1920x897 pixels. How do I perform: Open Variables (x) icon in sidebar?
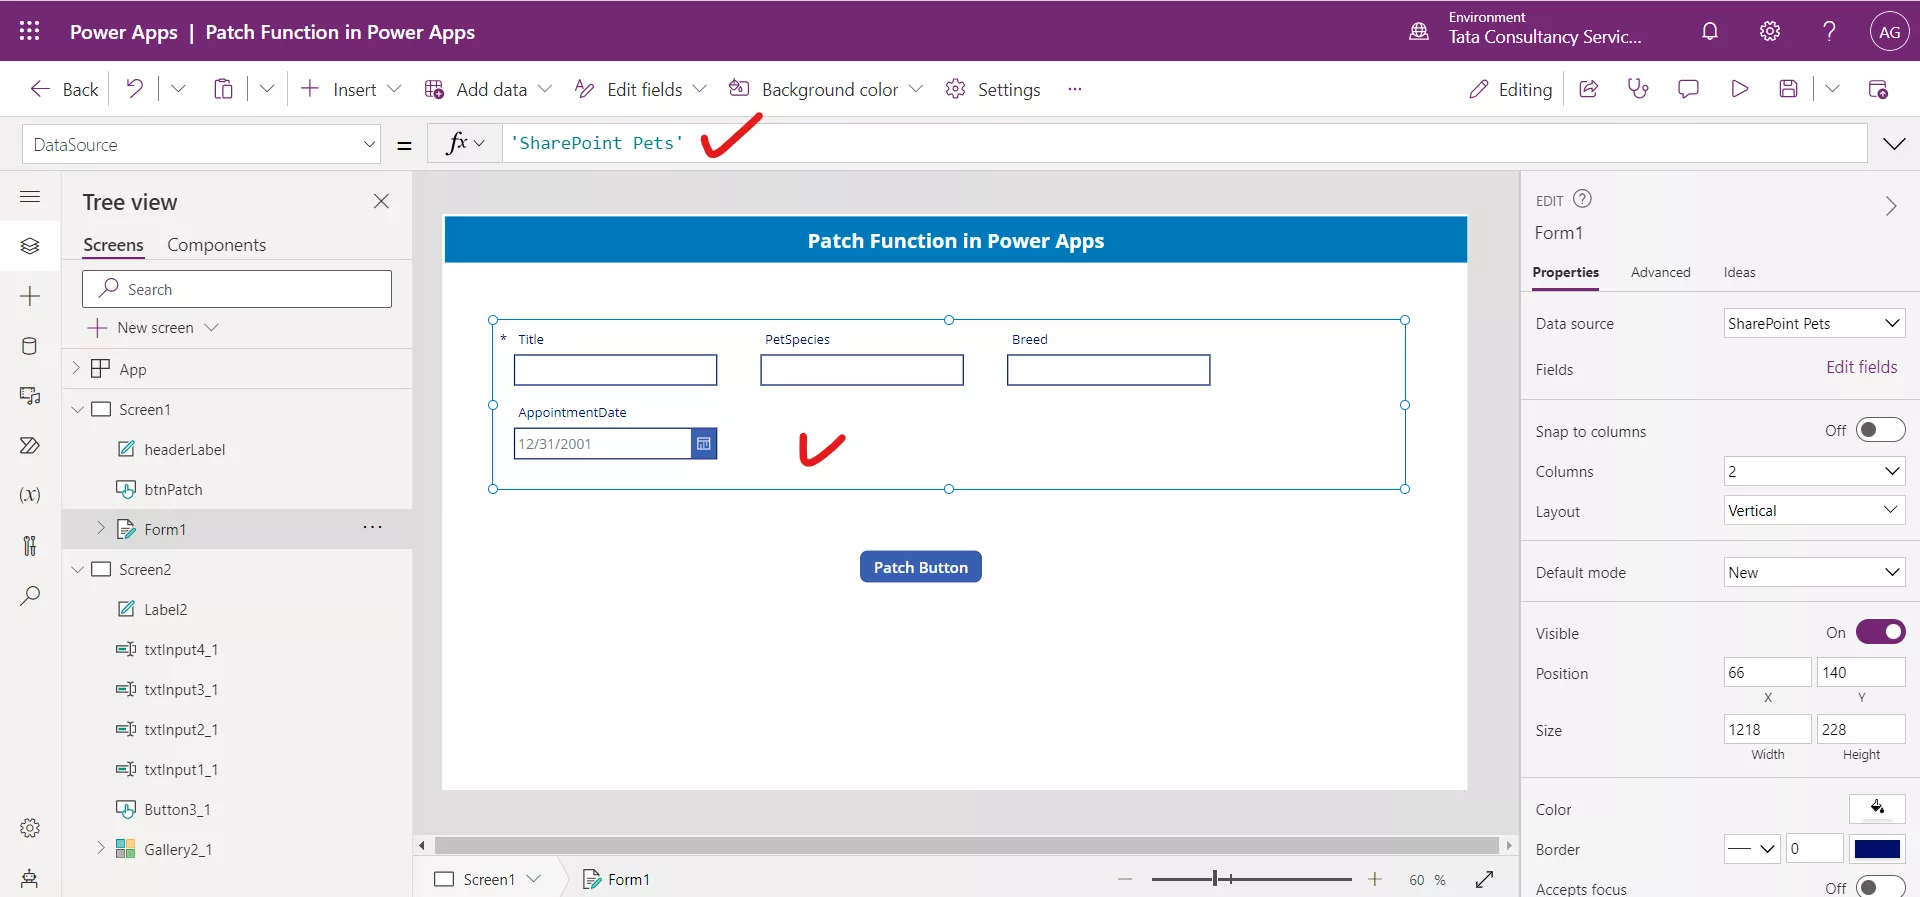pyautogui.click(x=30, y=495)
